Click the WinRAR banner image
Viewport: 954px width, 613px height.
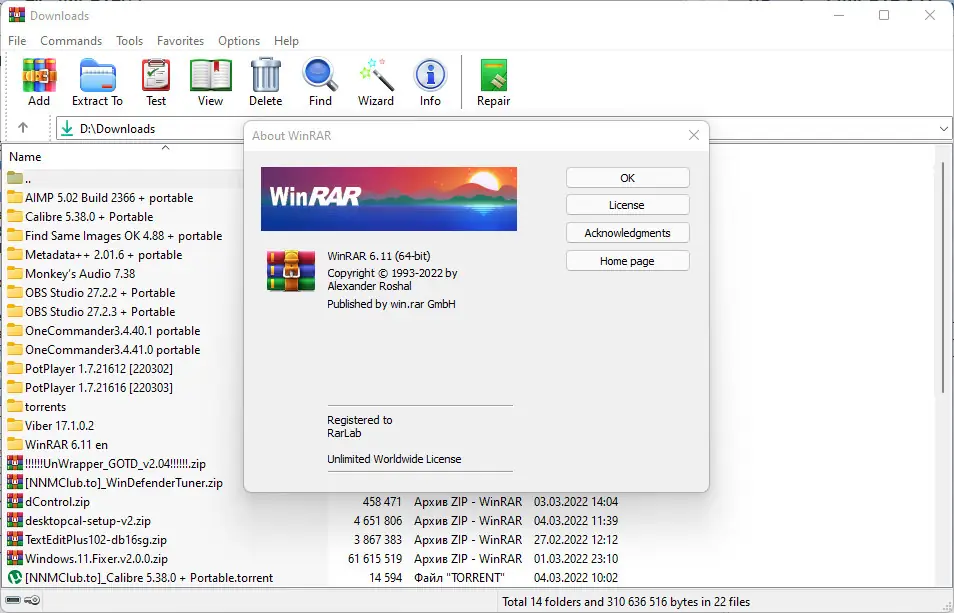[389, 199]
